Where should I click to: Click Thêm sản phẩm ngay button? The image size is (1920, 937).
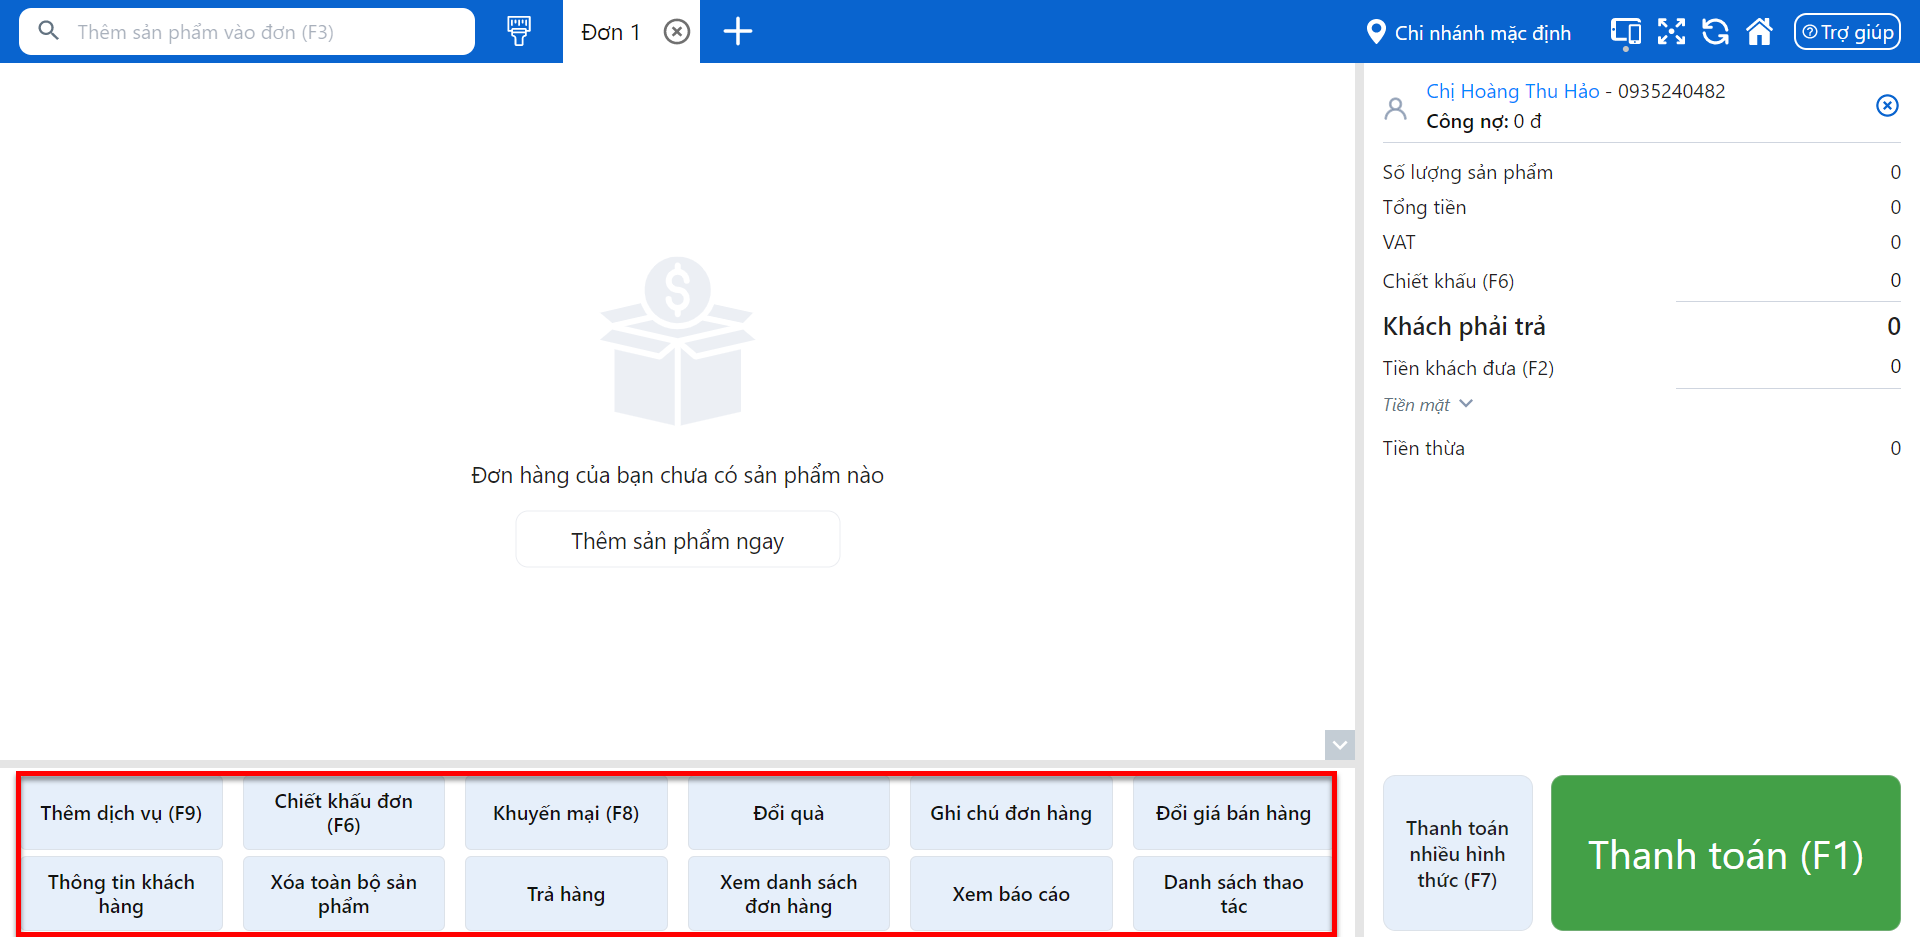click(677, 541)
